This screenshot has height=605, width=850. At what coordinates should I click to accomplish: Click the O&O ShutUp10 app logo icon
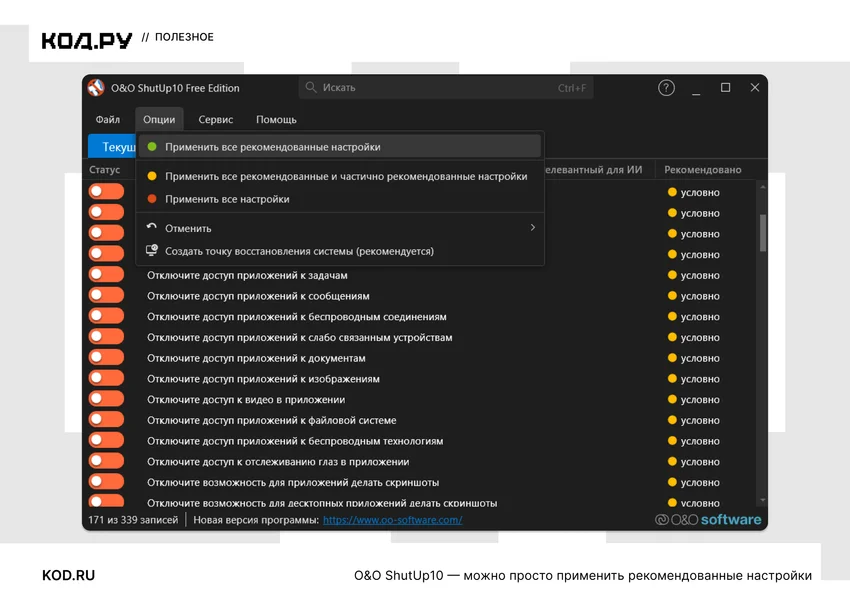(x=96, y=88)
